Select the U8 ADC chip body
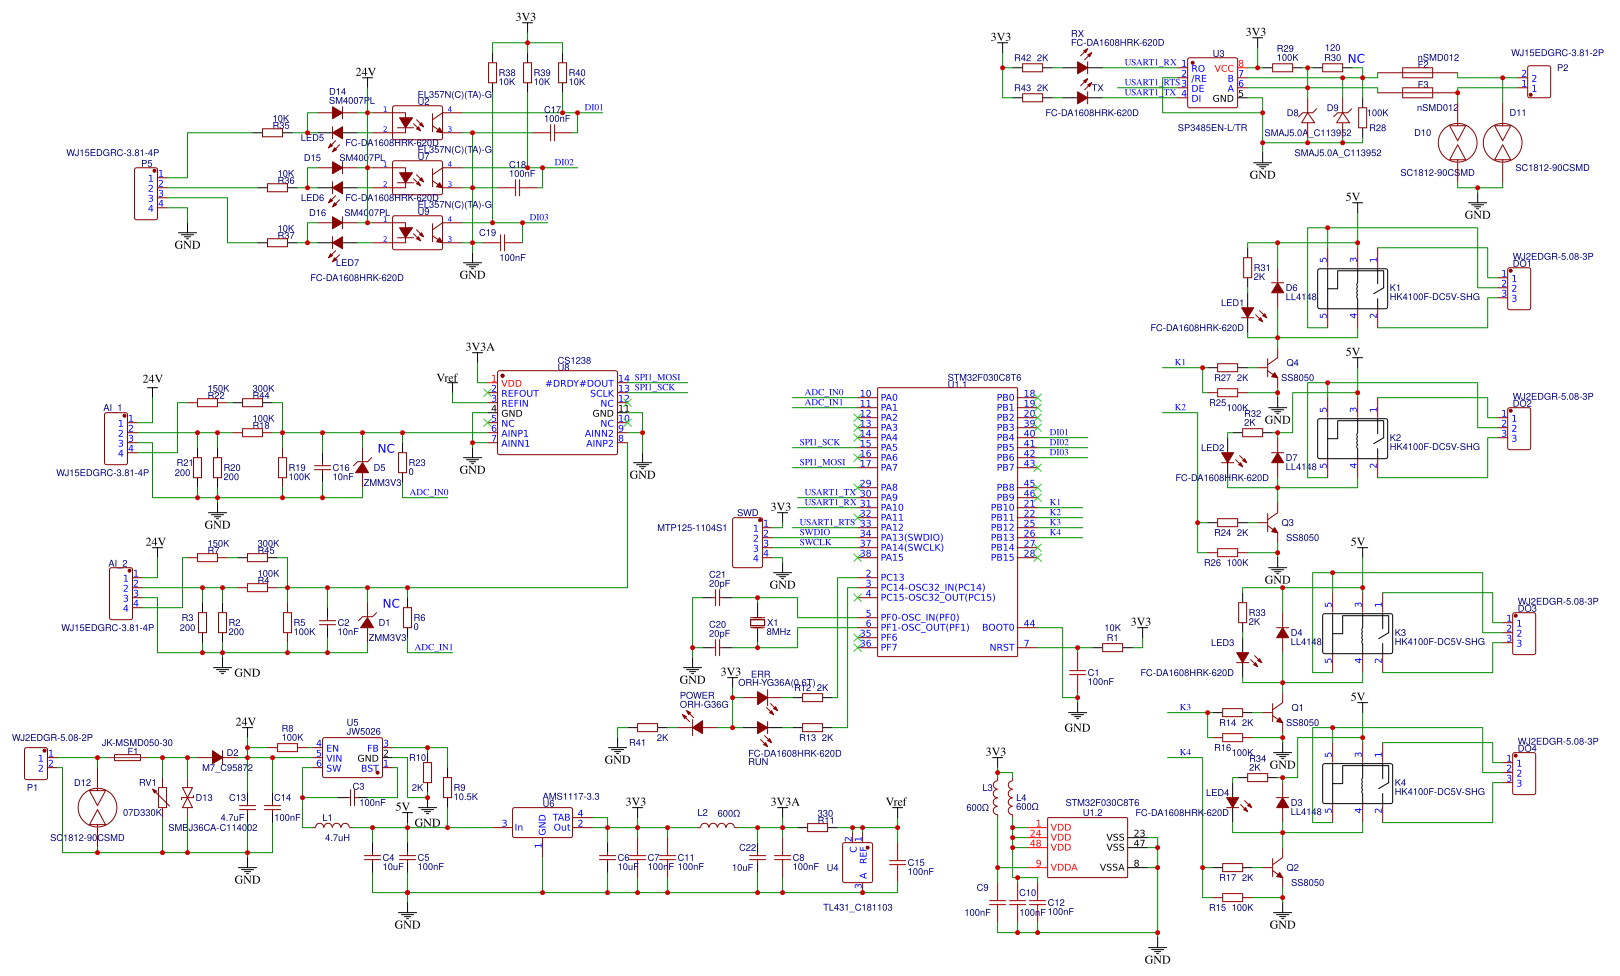The image size is (1620, 976). pyautogui.click(x=557, y=412)
